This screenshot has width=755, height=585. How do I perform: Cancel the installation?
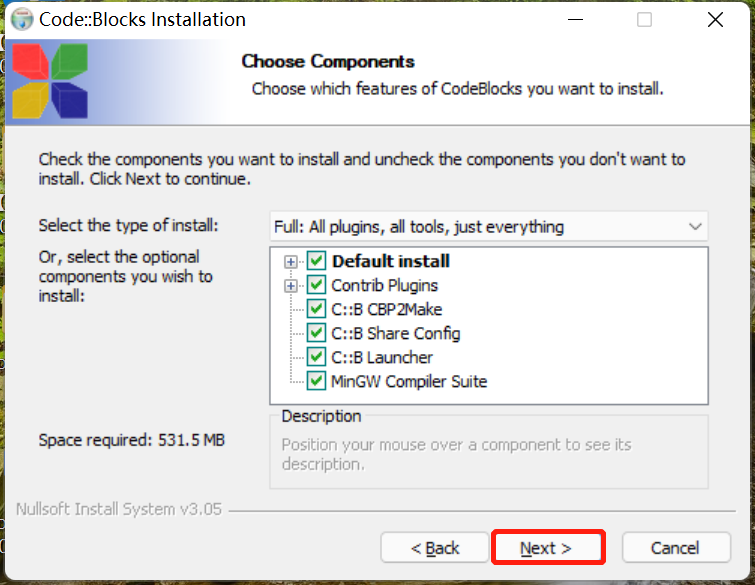(x=675, y=548)
